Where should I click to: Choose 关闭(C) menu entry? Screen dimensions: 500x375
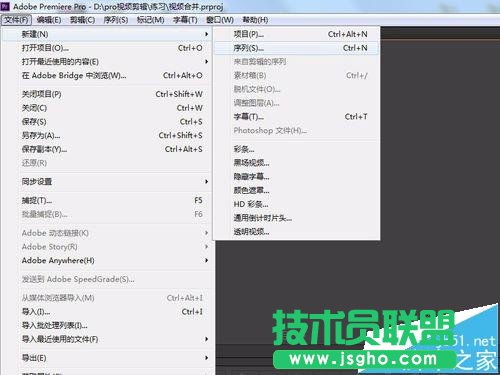pos(107,108)
